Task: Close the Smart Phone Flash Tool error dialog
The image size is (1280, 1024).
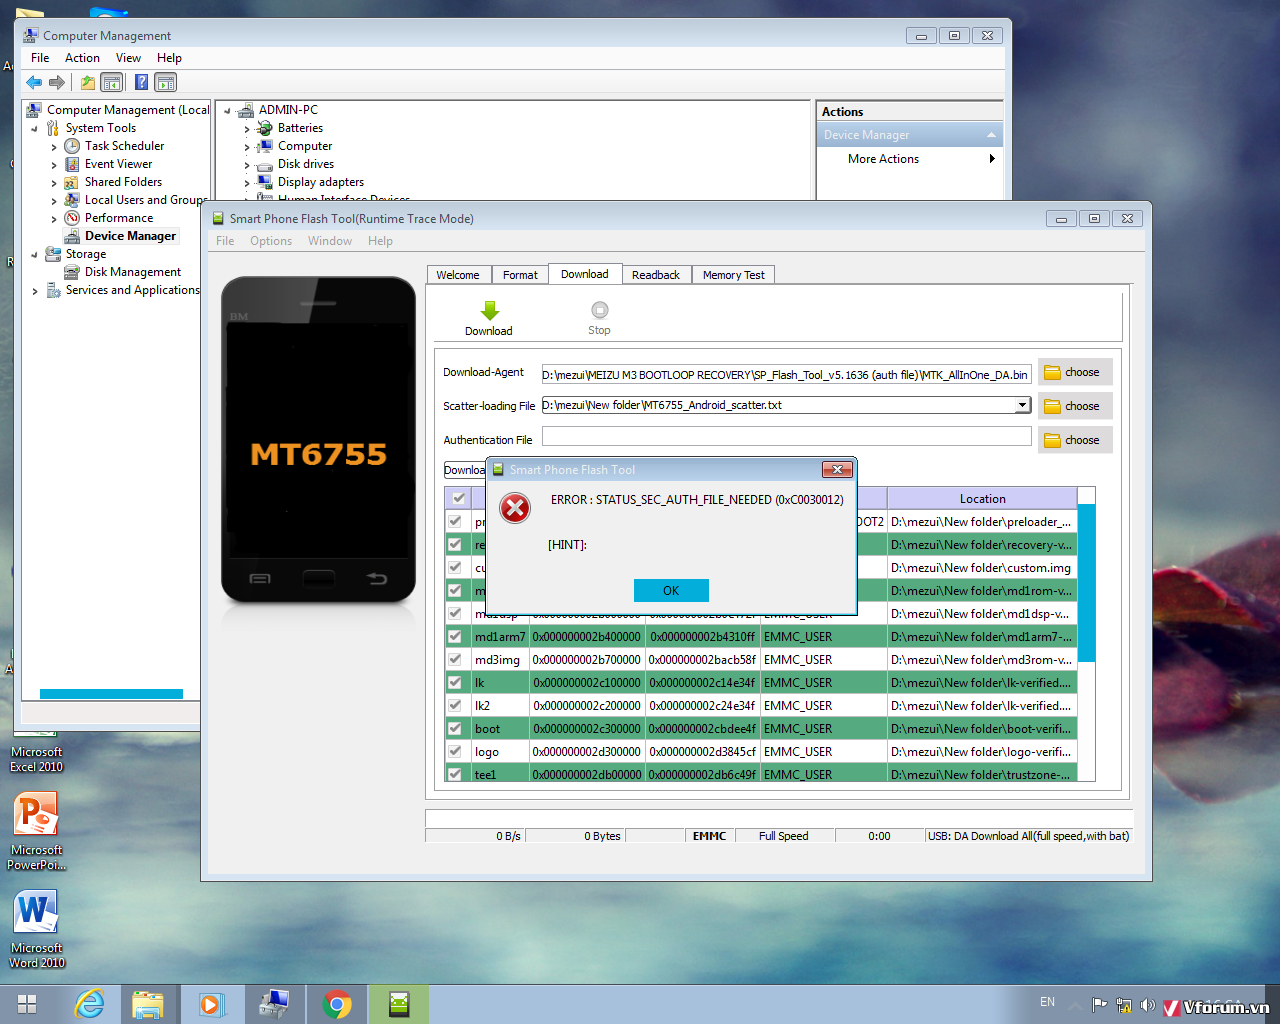Action: point(837,469)
